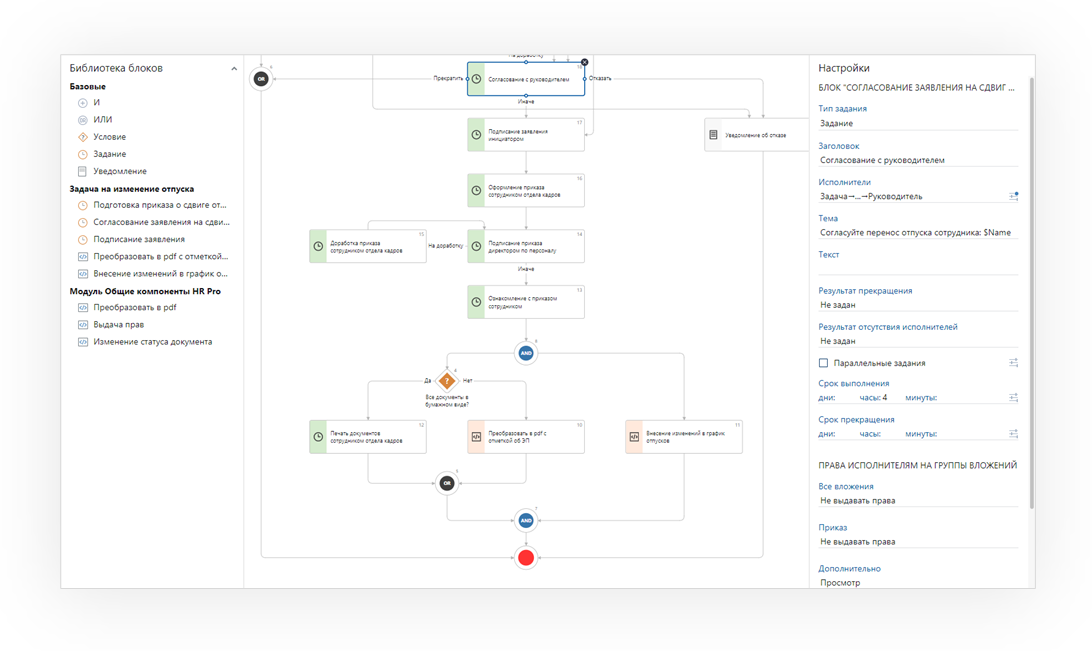Click the 'Уведомление об отказе' block icon

pyautogui.click(x=713, y=135)
